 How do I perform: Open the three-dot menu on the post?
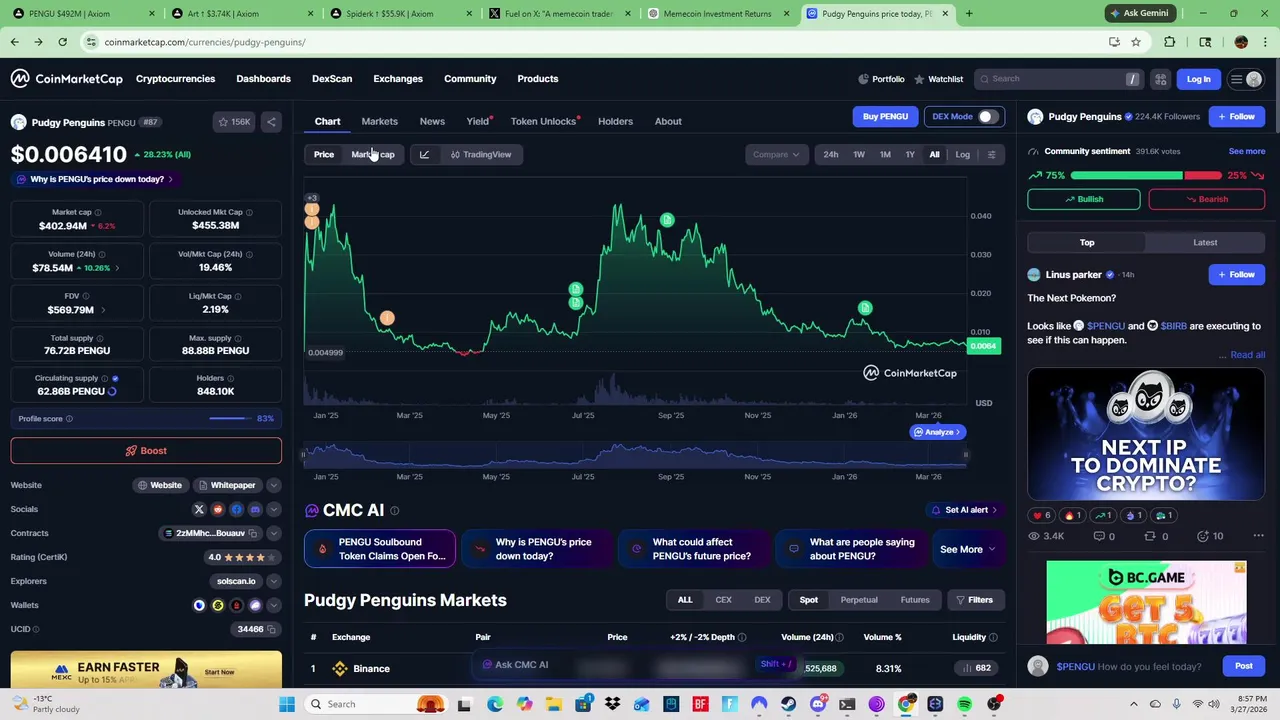[1258, 536]
